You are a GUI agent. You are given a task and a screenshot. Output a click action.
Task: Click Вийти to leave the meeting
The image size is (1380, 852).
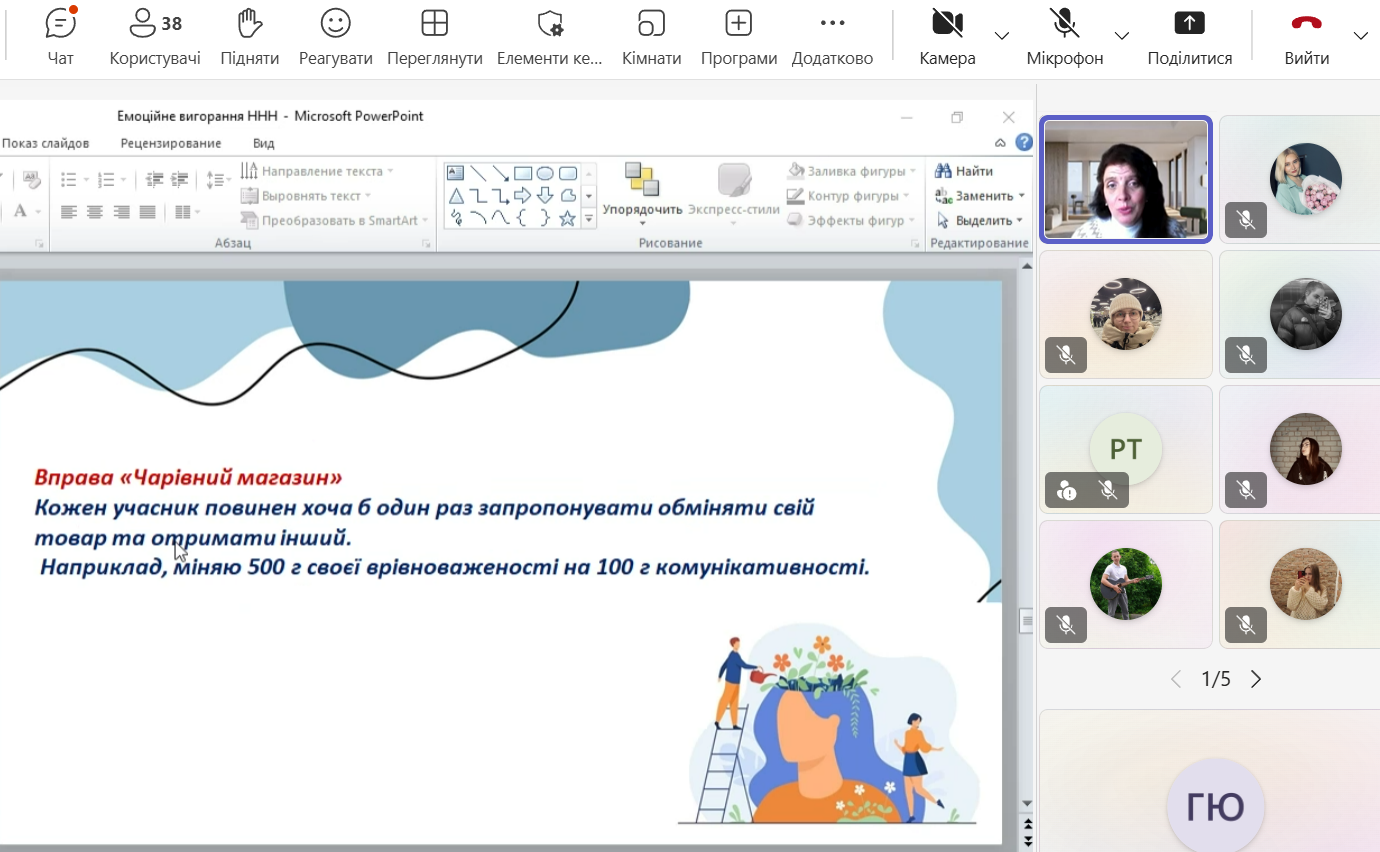[1306, 37]
